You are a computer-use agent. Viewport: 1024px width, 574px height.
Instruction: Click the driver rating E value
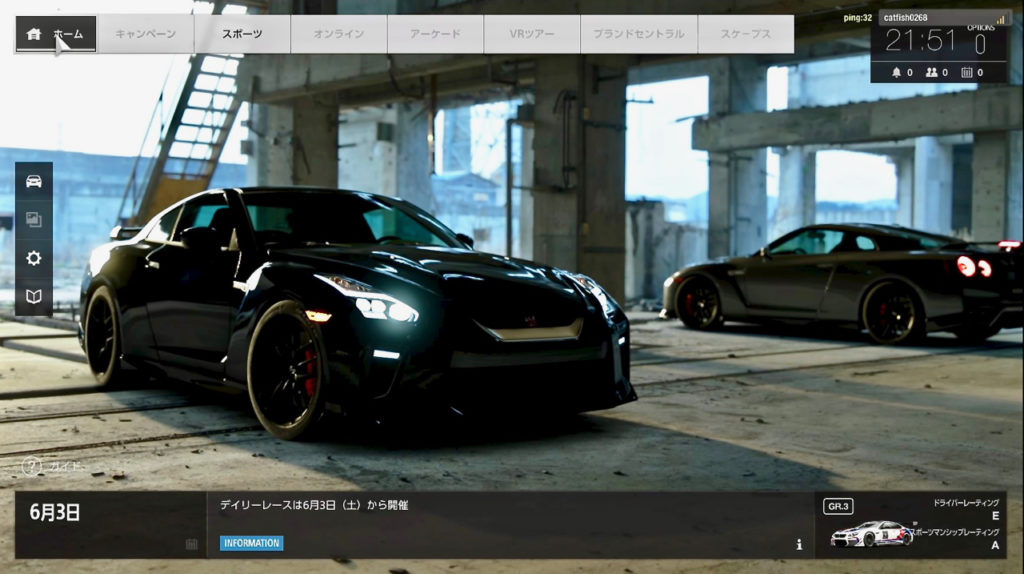click(x=995, y=516)
